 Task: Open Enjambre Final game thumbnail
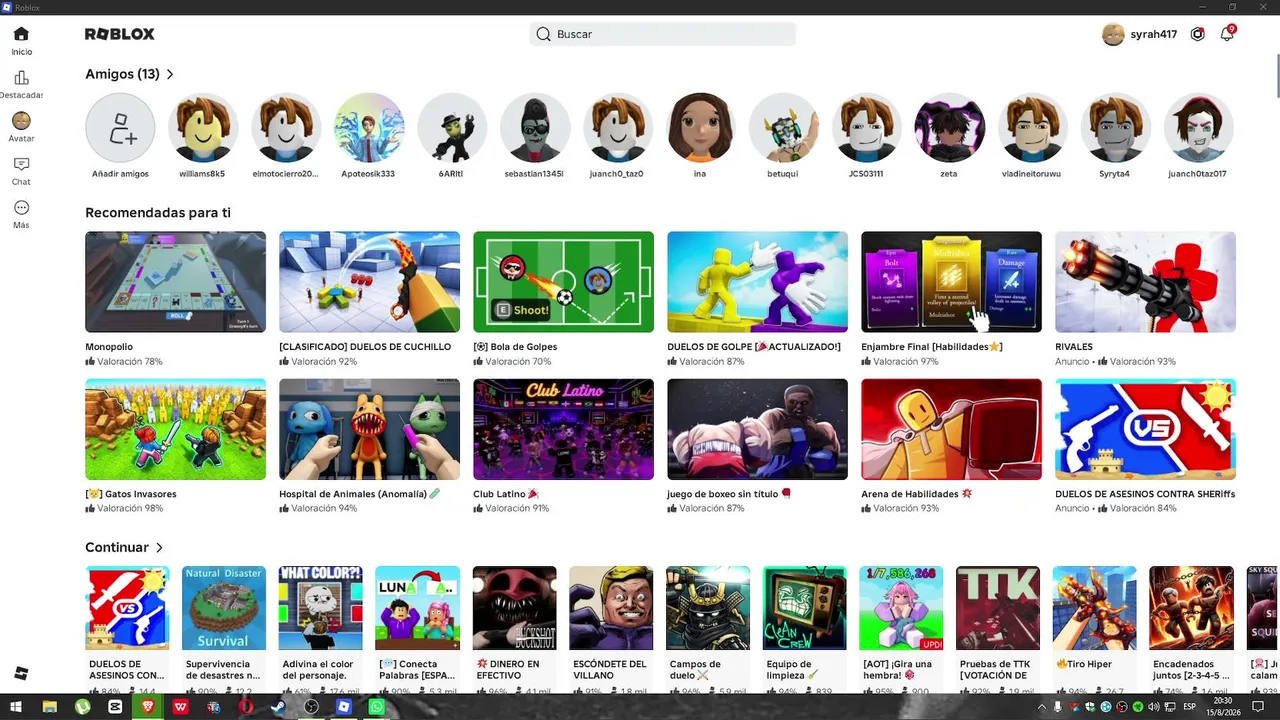pyautogui.click(x=951, y=282)
